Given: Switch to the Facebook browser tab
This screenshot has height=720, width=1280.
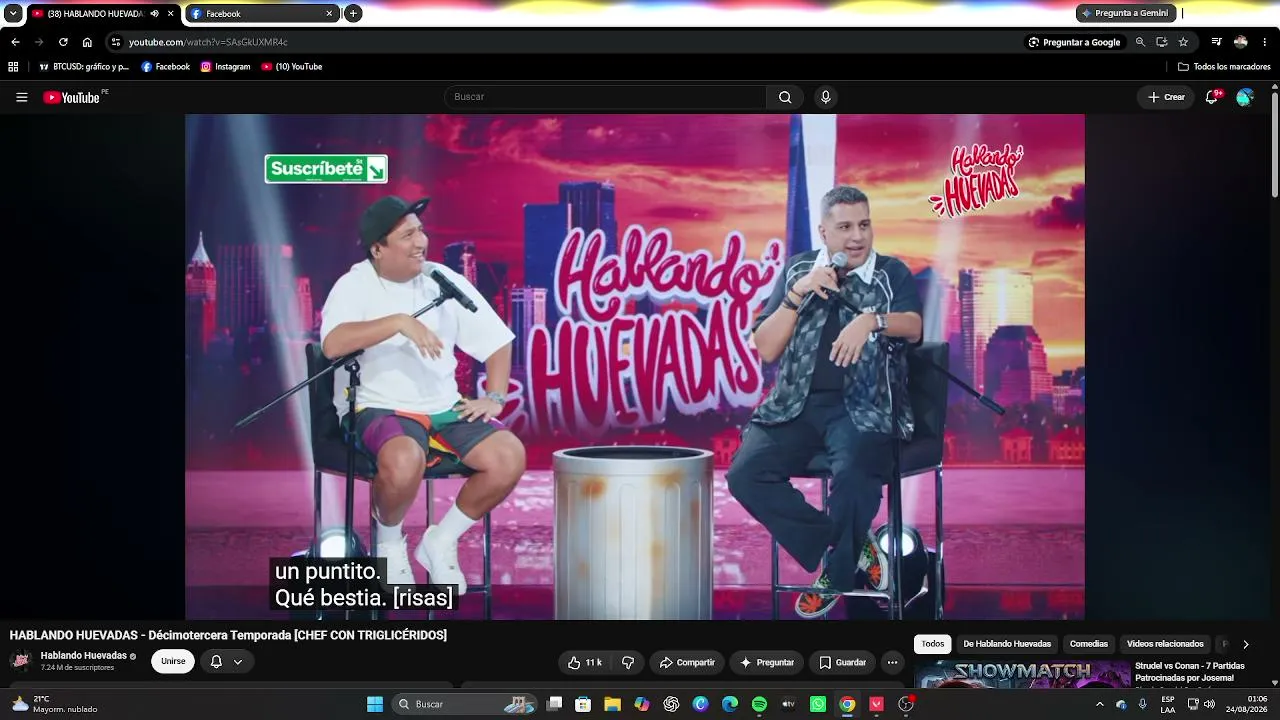Looking at the screenshot, I should 263,14.
